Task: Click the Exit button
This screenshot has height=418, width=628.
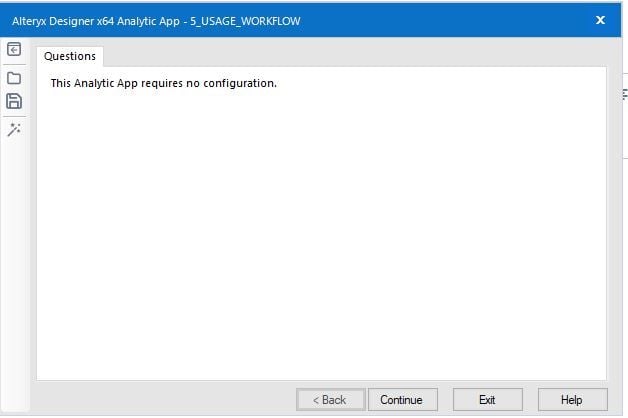Action: coord(487,400)
